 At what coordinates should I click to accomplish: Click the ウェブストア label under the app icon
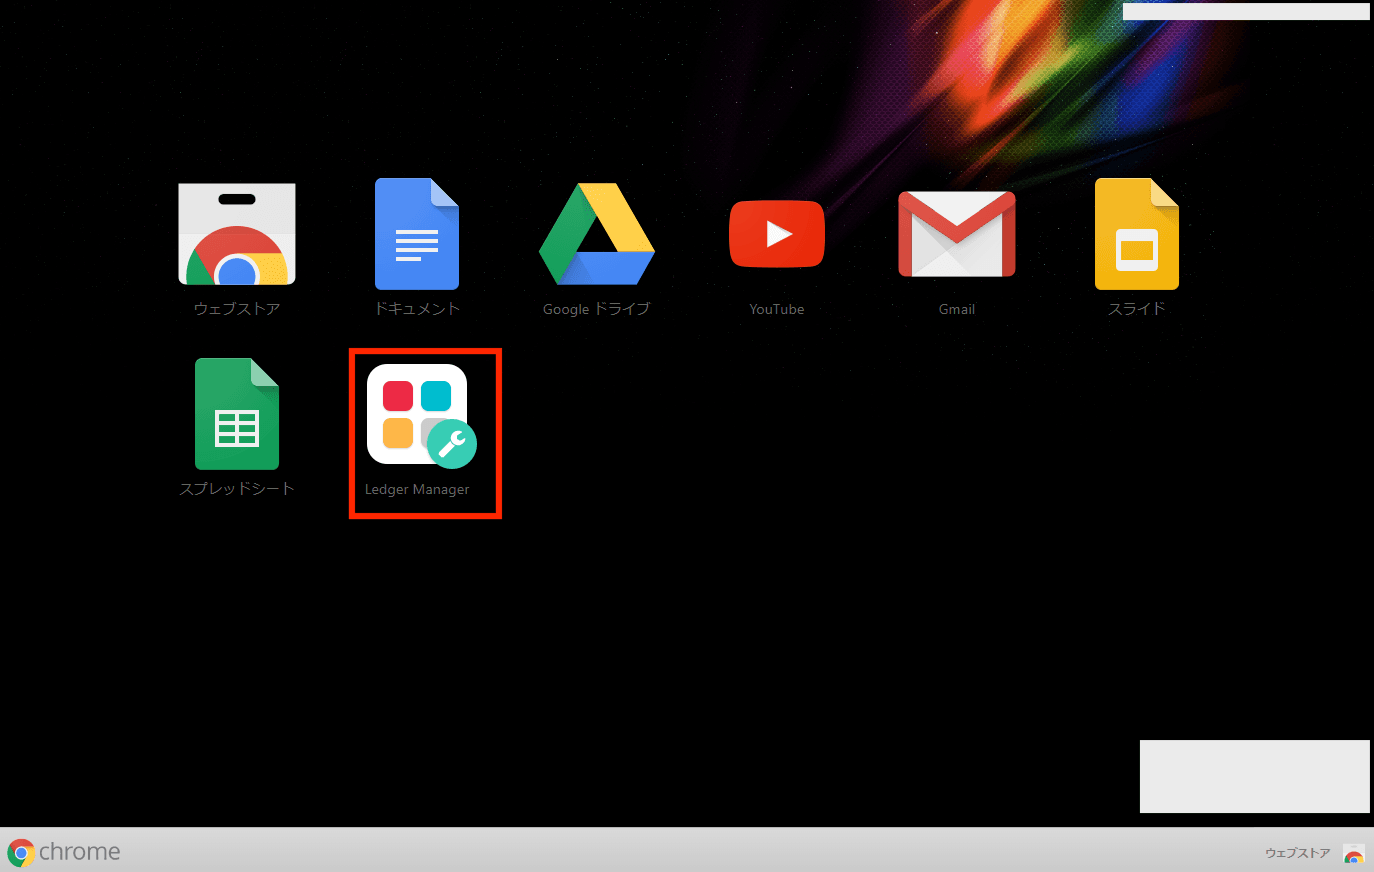[237, 309]
